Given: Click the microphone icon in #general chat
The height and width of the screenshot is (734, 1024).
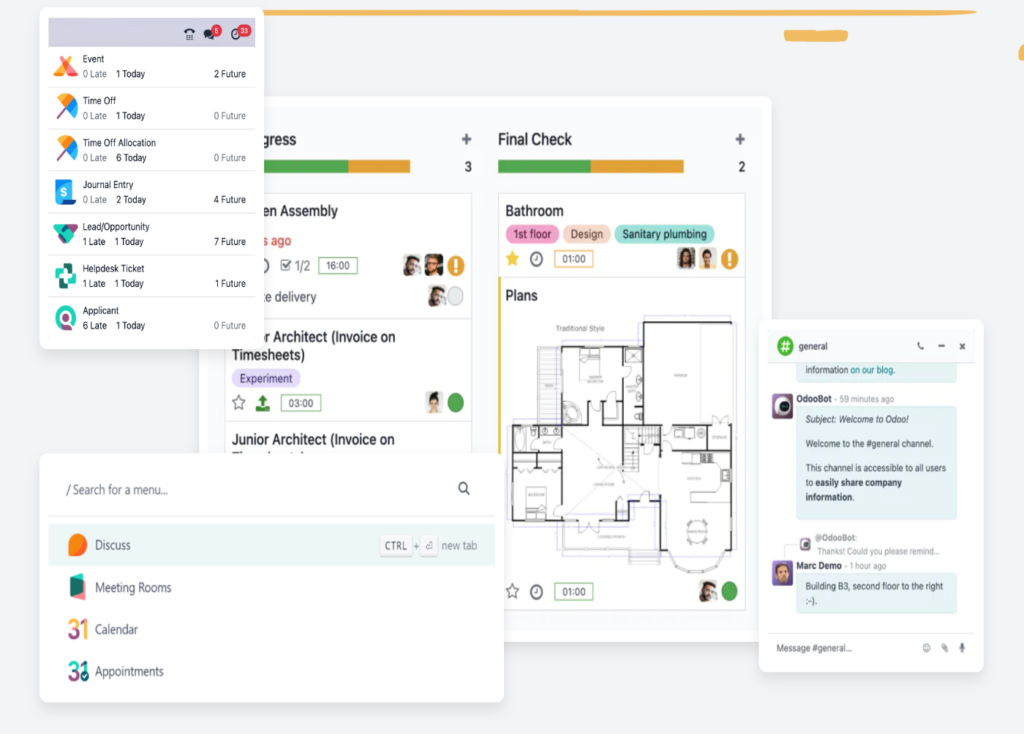Looking at the screenshot, I should [x=962, y=648].
